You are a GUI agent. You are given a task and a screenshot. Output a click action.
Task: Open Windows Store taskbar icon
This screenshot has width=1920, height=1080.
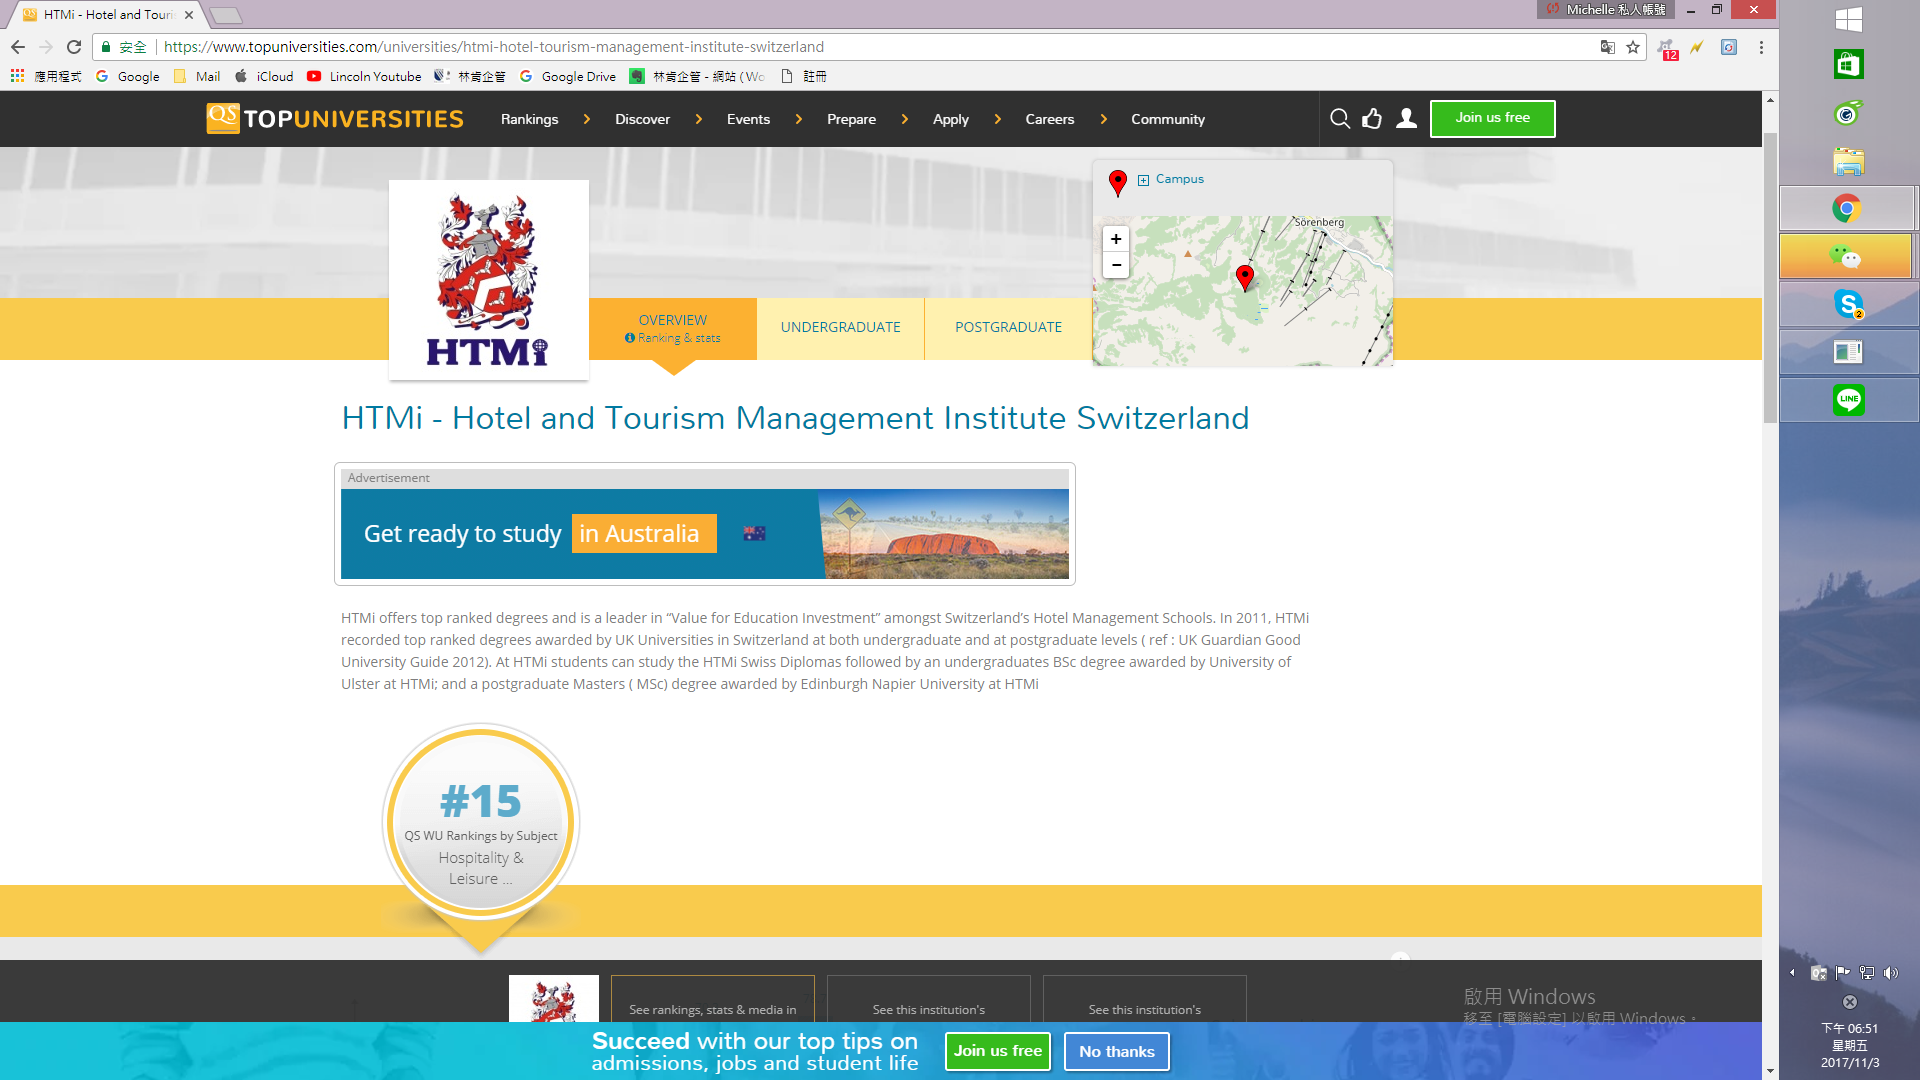(x=1849, y=65)
